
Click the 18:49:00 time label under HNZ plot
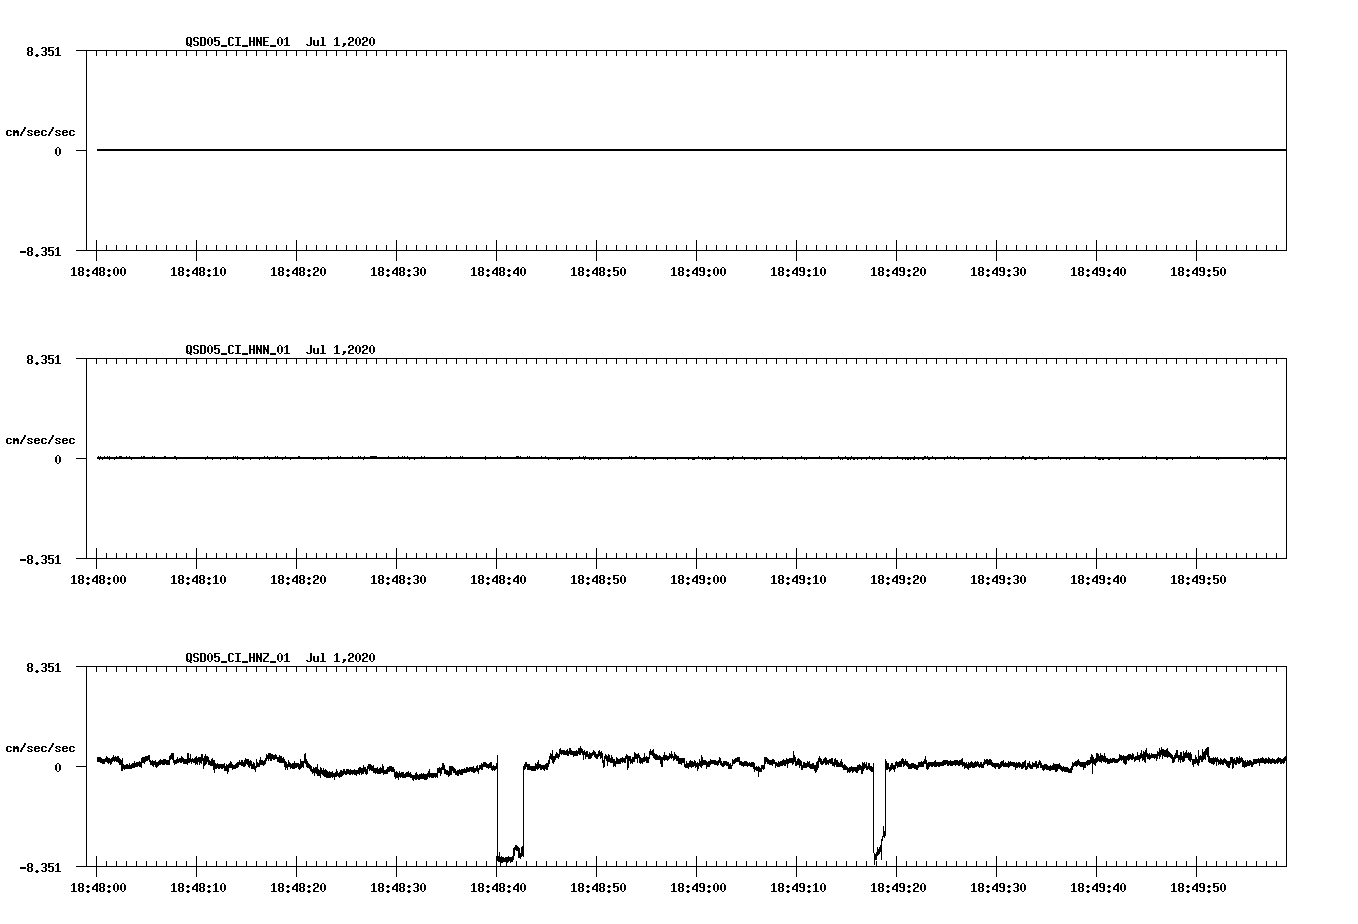click(x=698, y=888)
